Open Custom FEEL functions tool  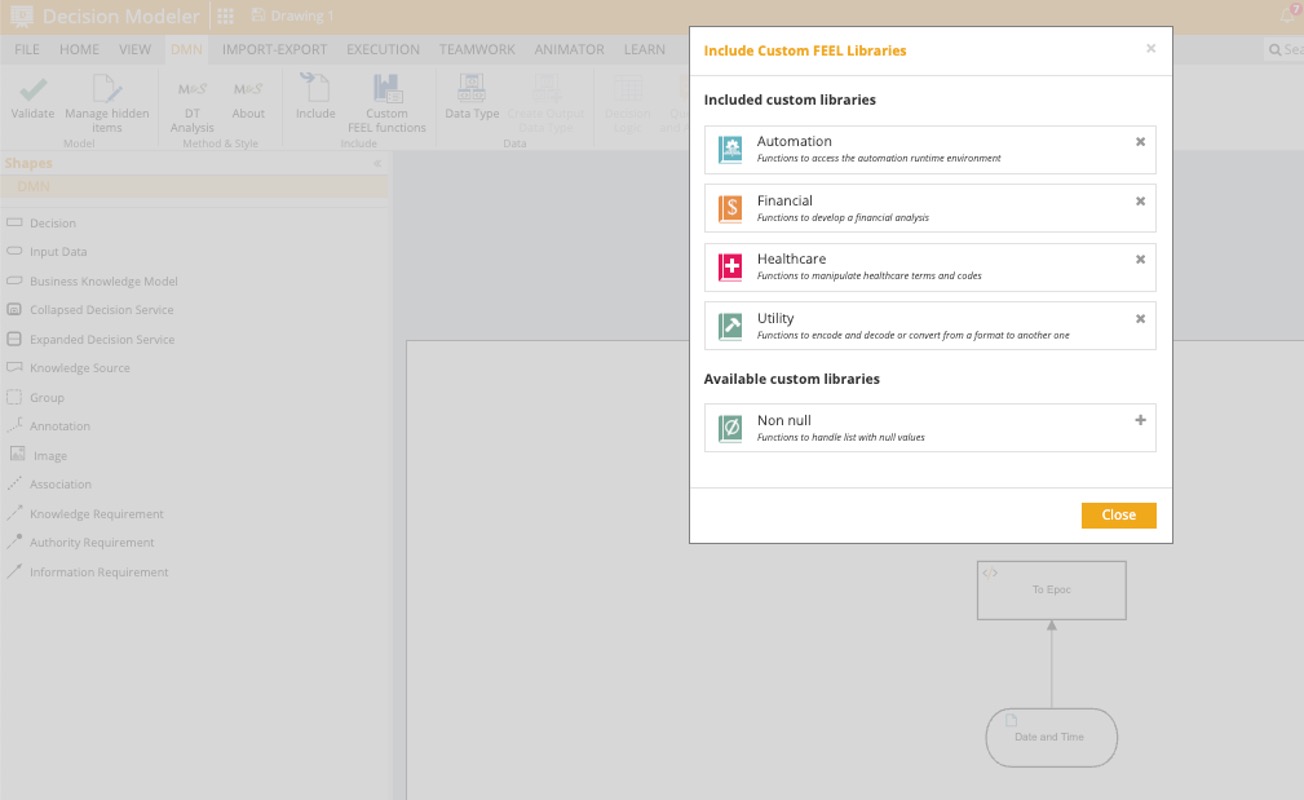tap(387, 90)
